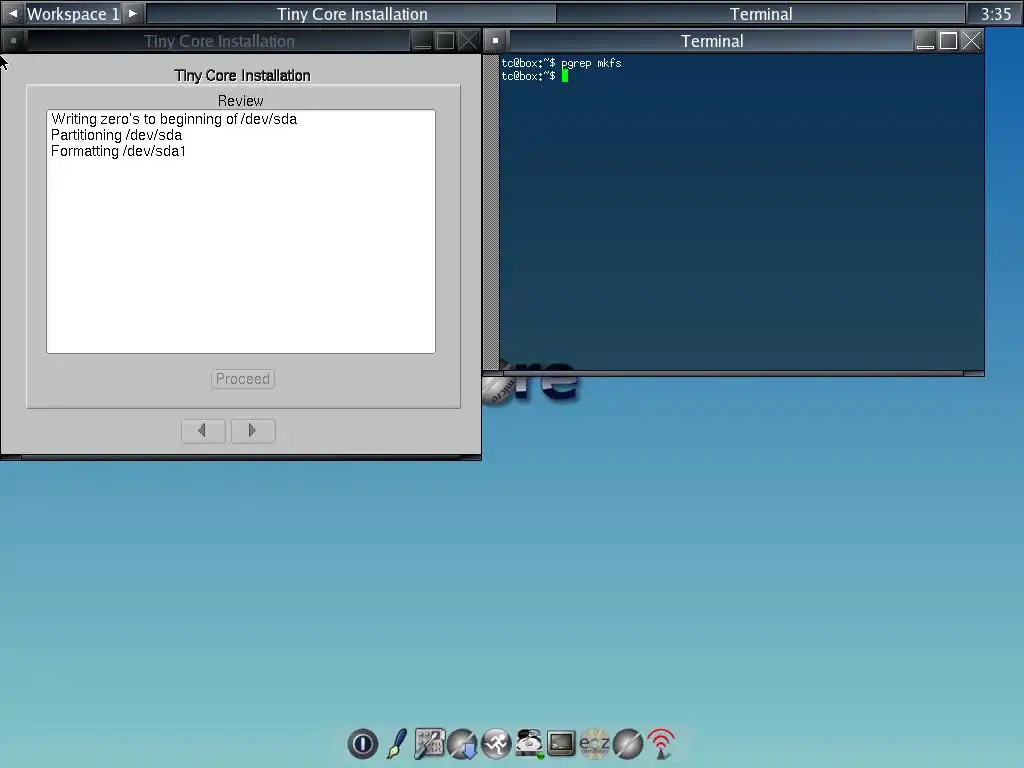1024x768 pixels.
Task: Open the WiFi antenna icon in dock
Action: pos(661,744)
